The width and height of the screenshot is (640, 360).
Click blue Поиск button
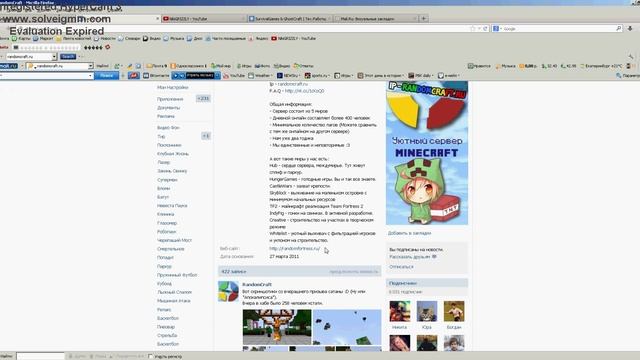[107, 76]
